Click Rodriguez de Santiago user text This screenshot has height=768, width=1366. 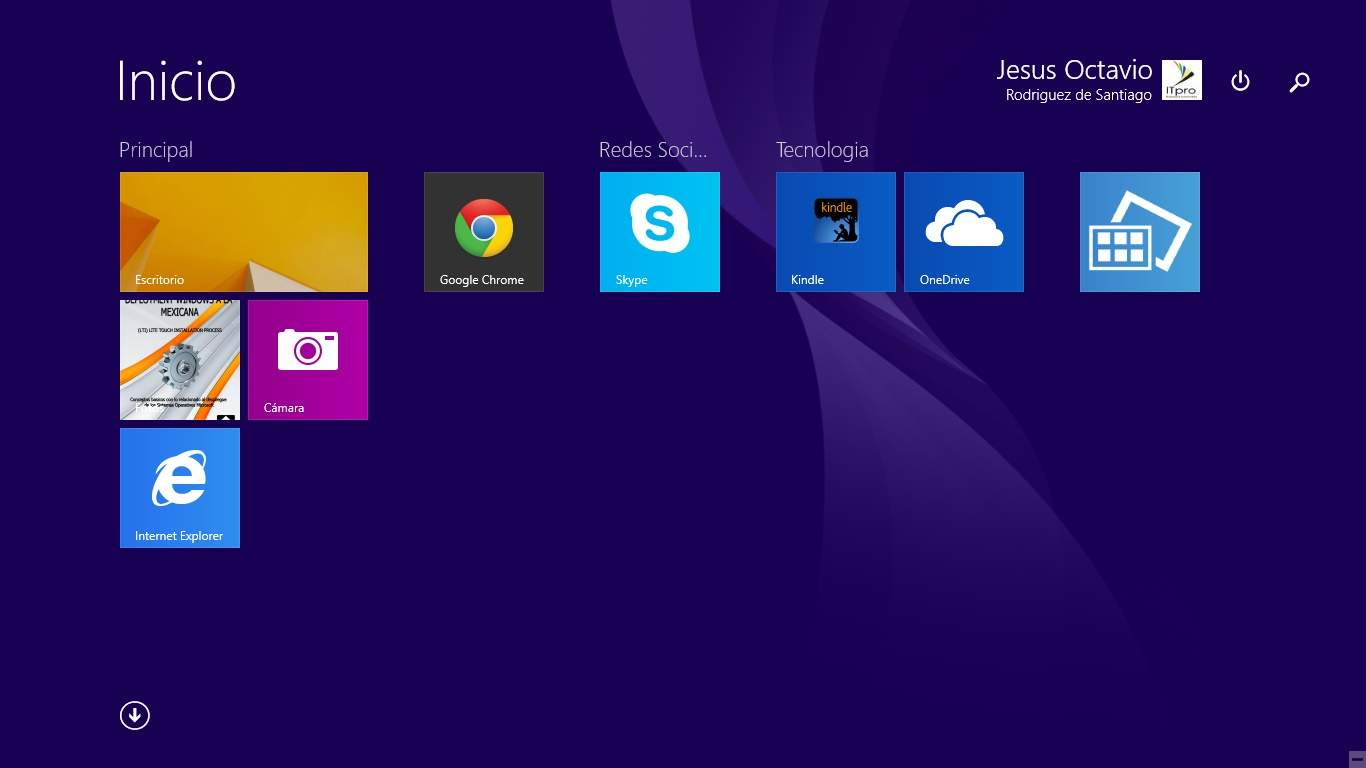[1079, 95]
